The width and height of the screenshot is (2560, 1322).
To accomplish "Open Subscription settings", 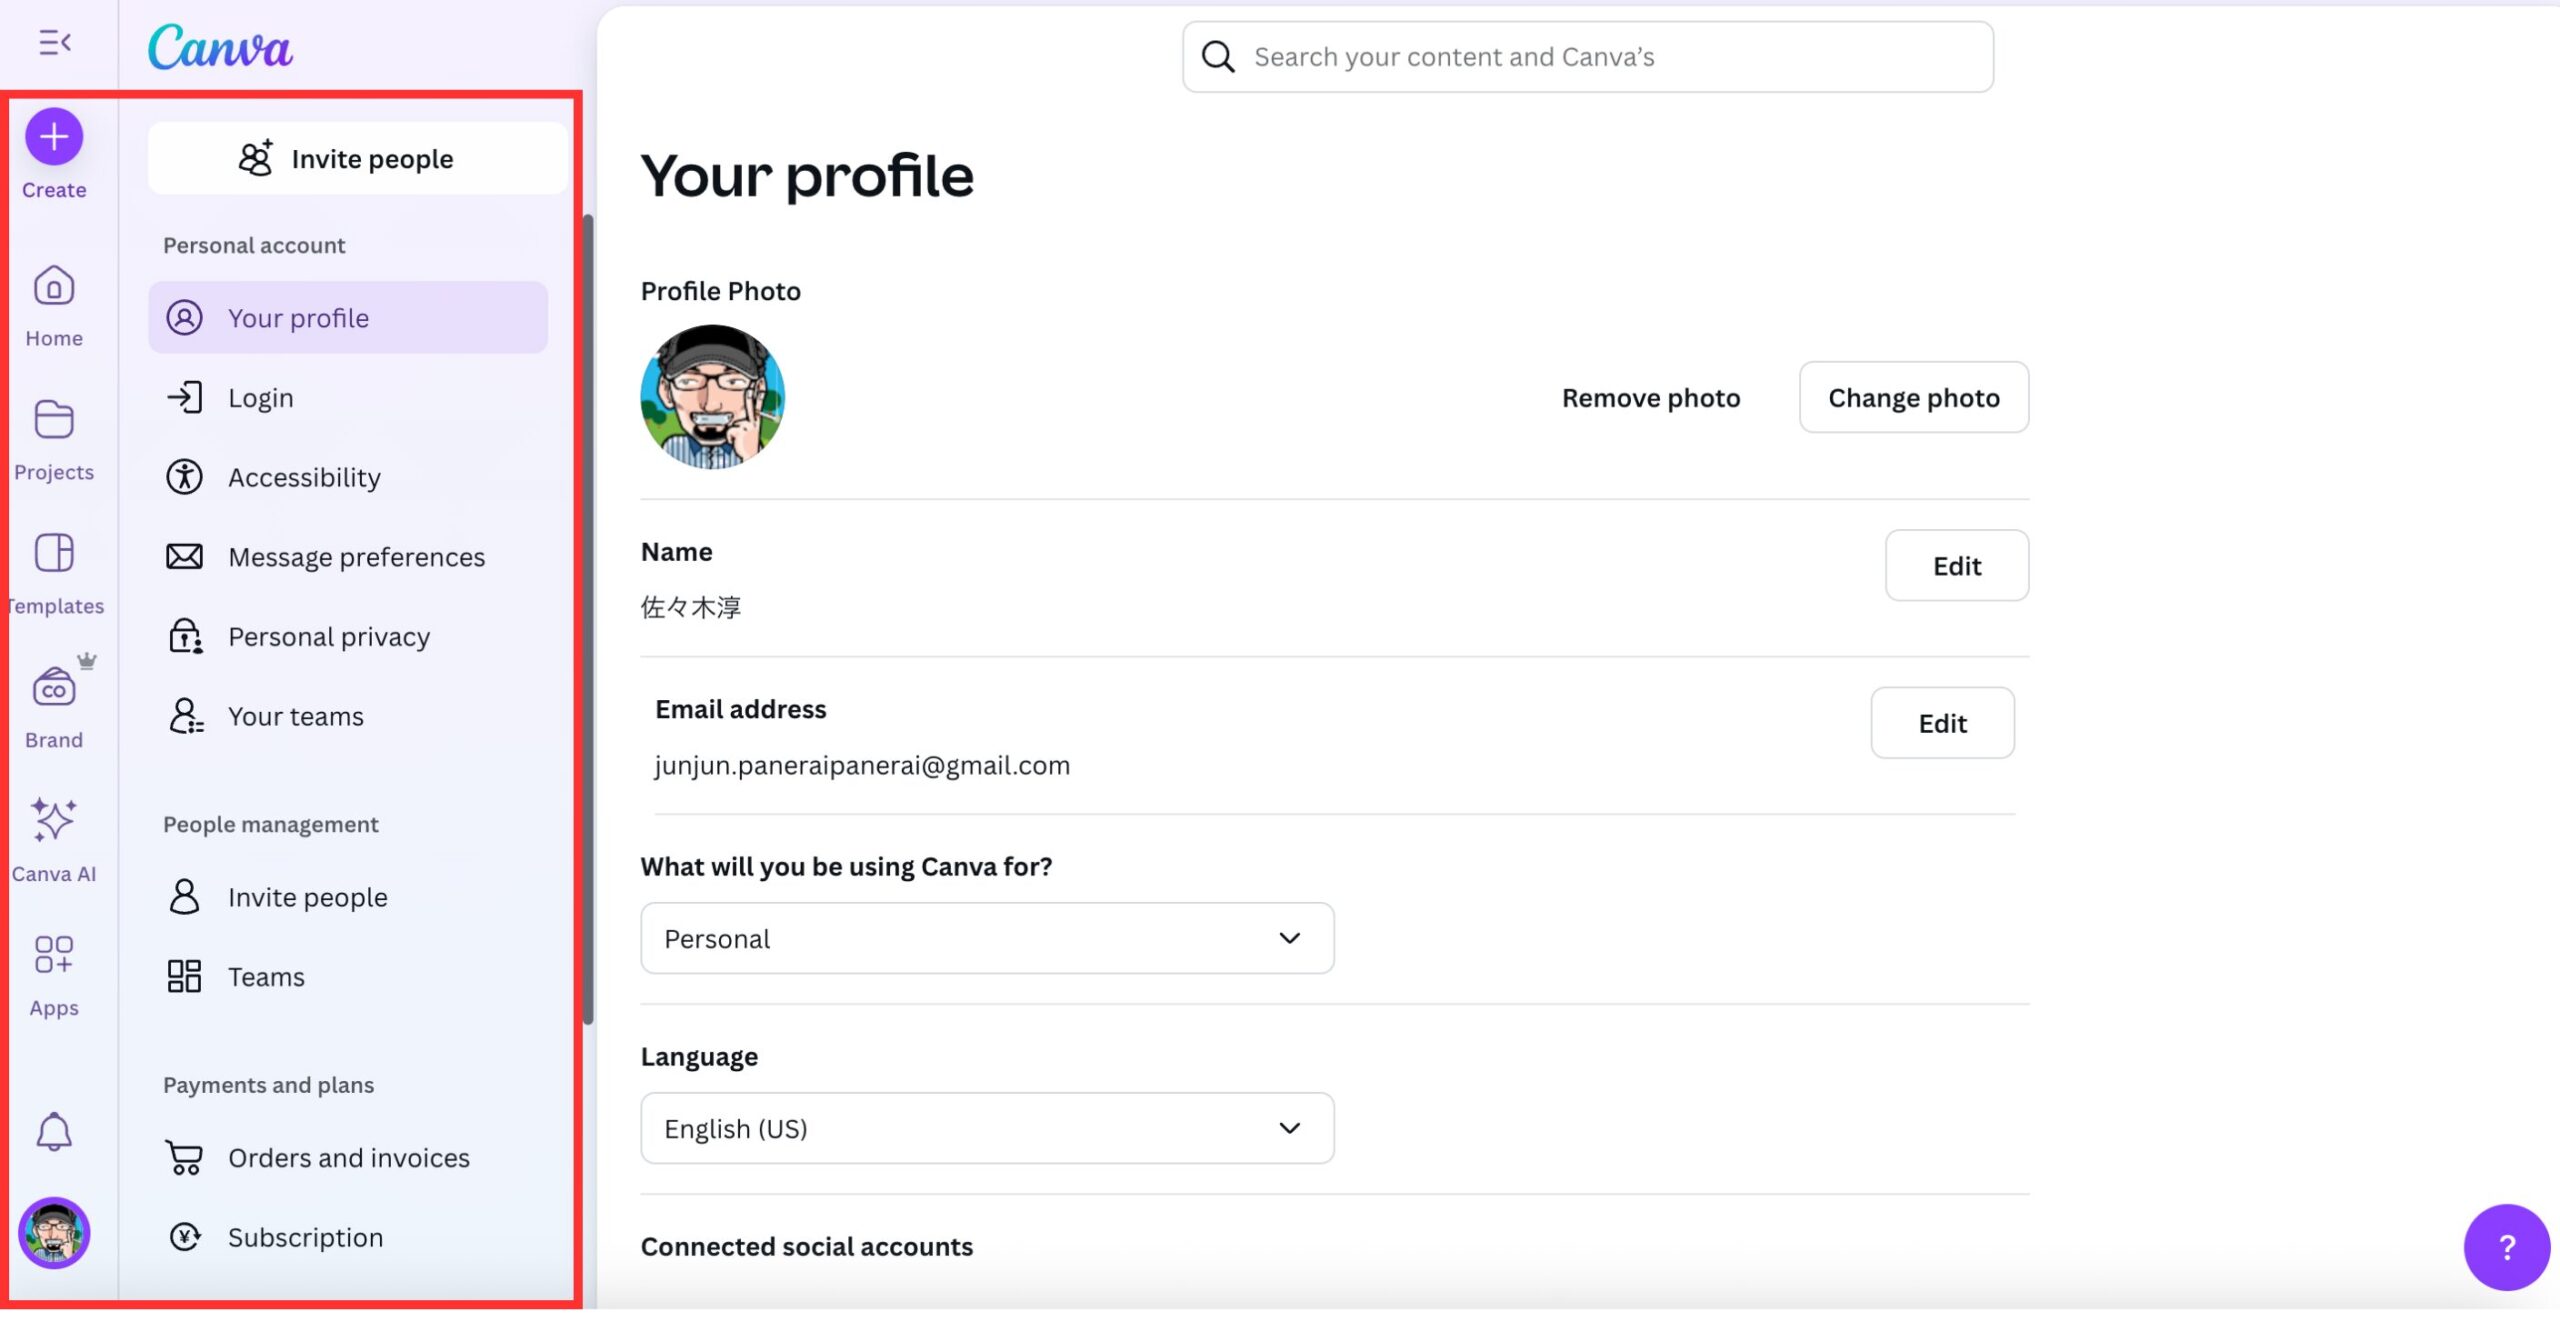I will point(348,1238).
